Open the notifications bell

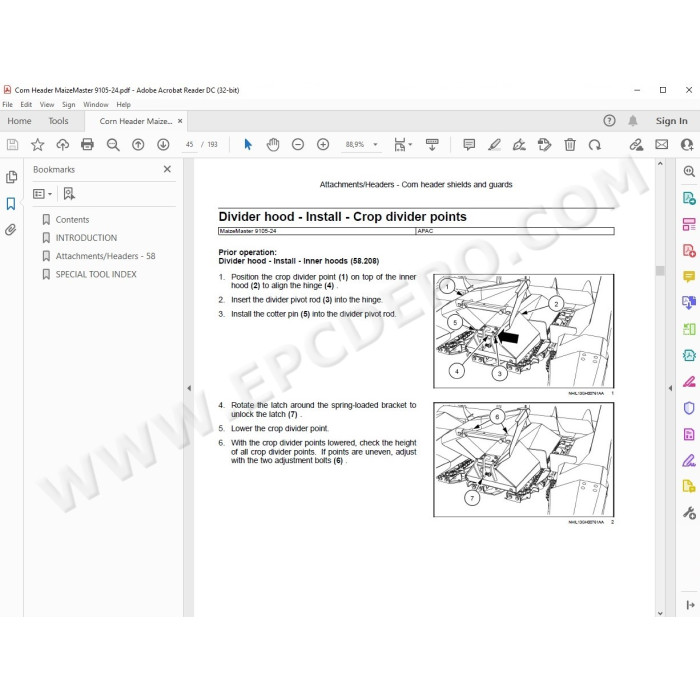[x=633, y=121]
